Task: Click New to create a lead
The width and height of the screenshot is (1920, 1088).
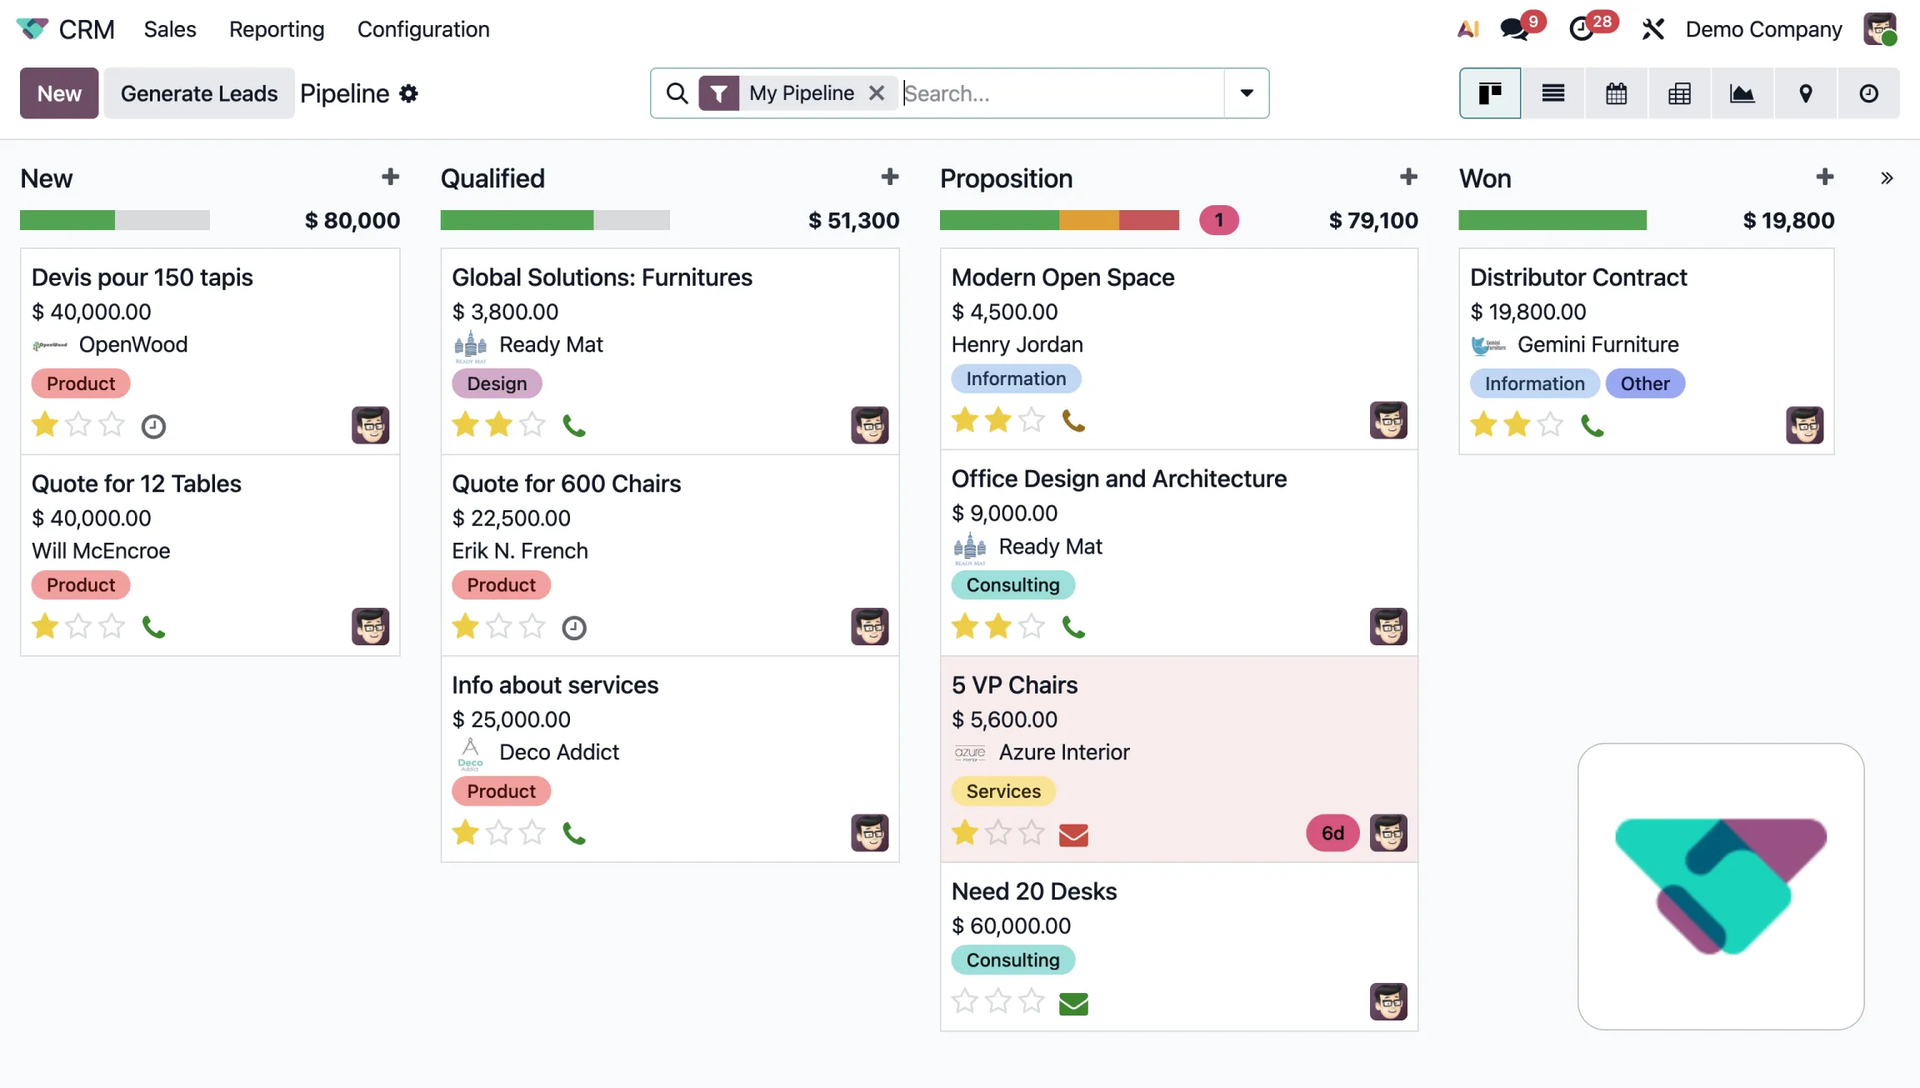Action: (59, 93)
